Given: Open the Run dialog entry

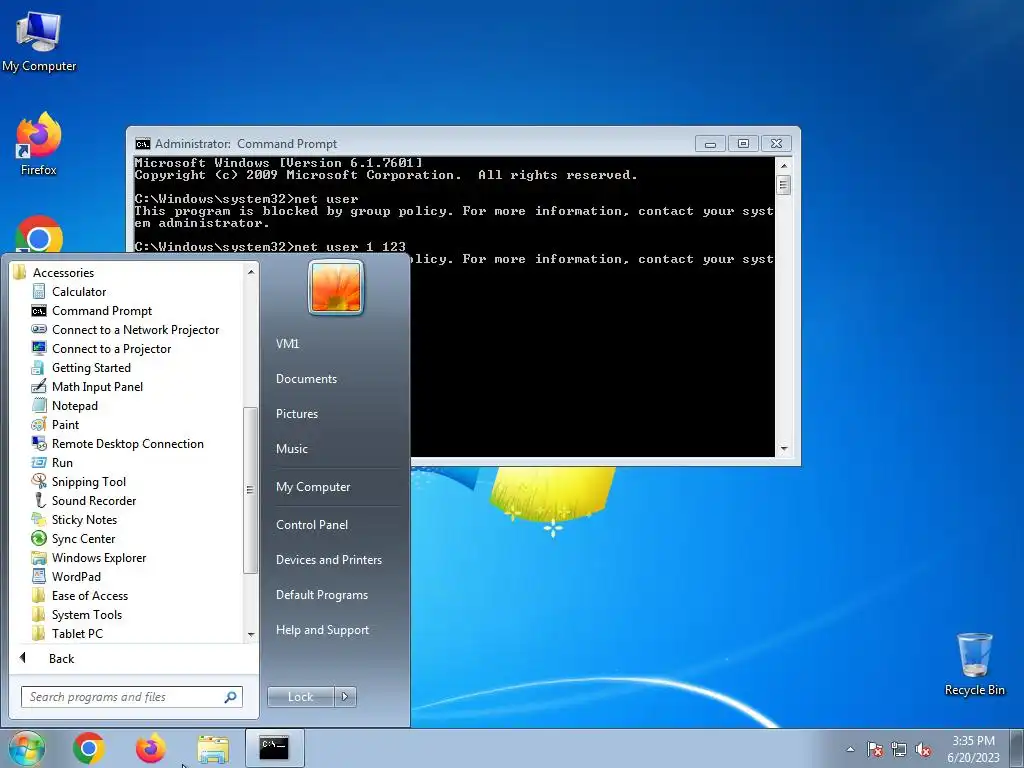Looking at the screenshot, I should [62, 462].
